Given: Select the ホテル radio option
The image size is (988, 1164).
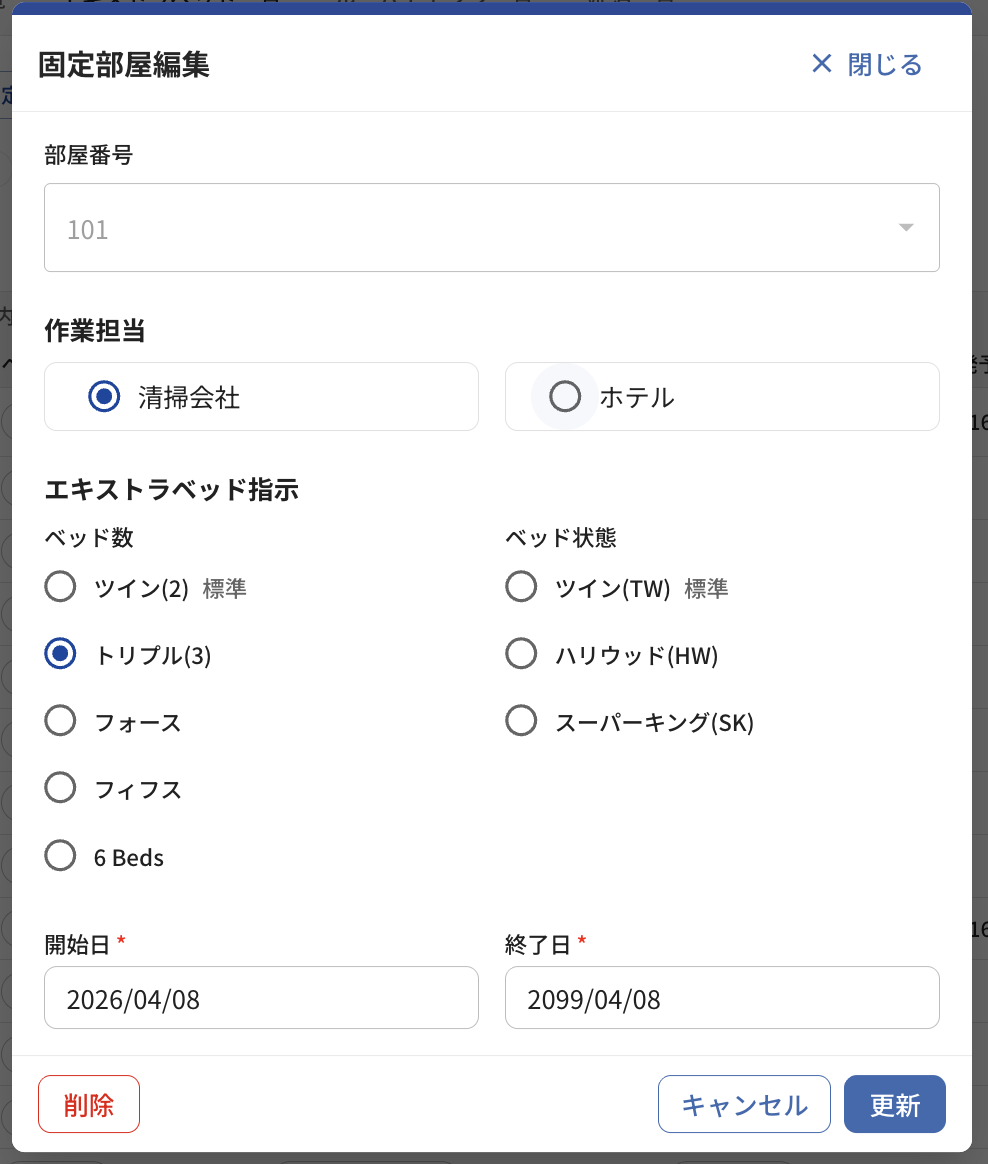Looking at the screenshot, I should 565,396.
